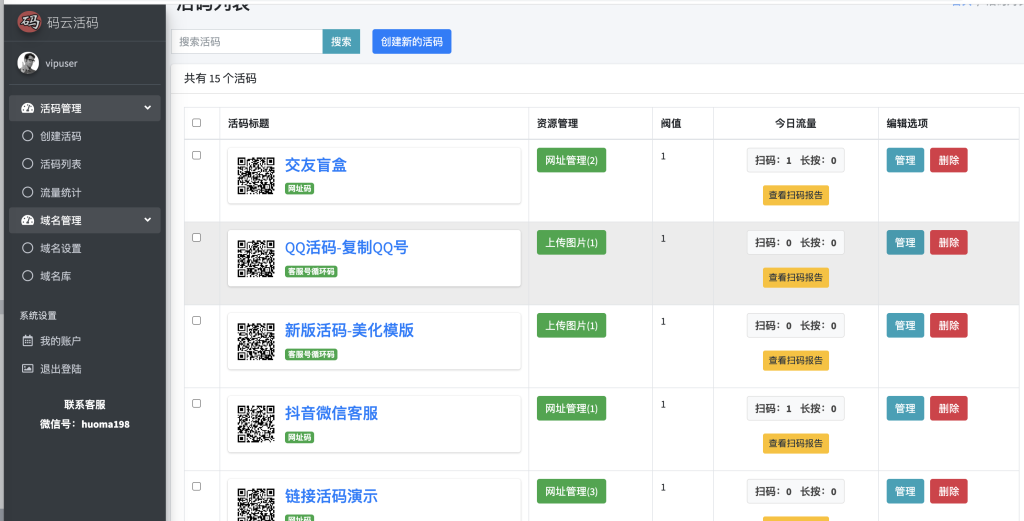Click the circle icon next to 创建活码

point(27,136)
